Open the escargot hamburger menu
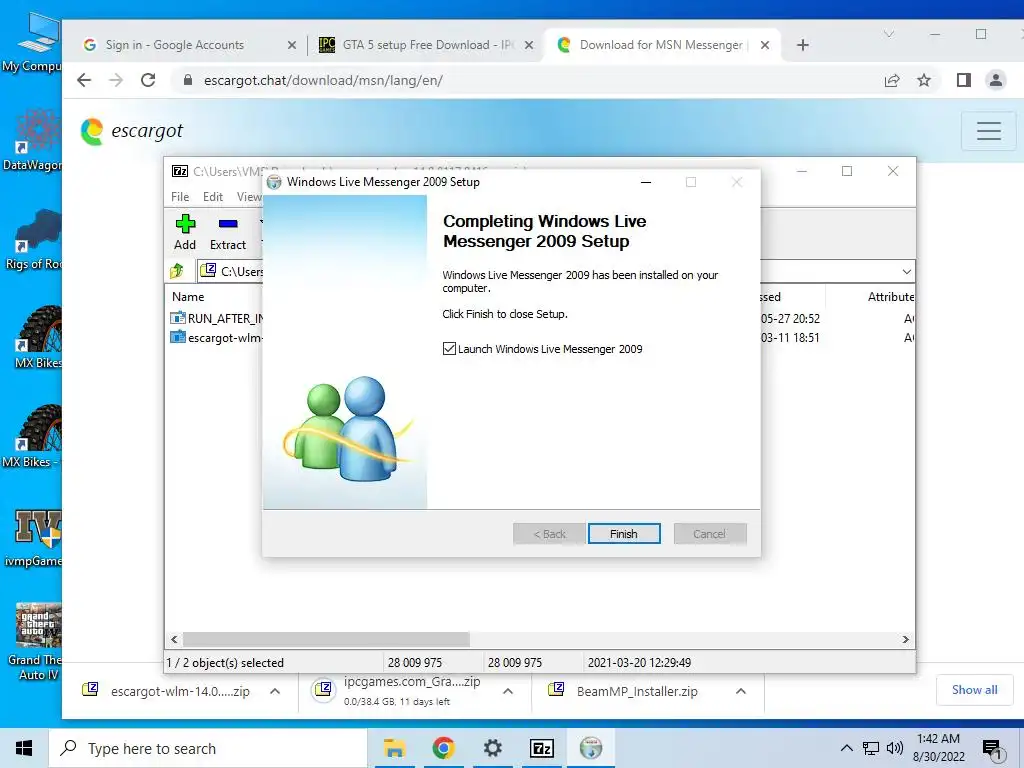 [x=989, y=131]
